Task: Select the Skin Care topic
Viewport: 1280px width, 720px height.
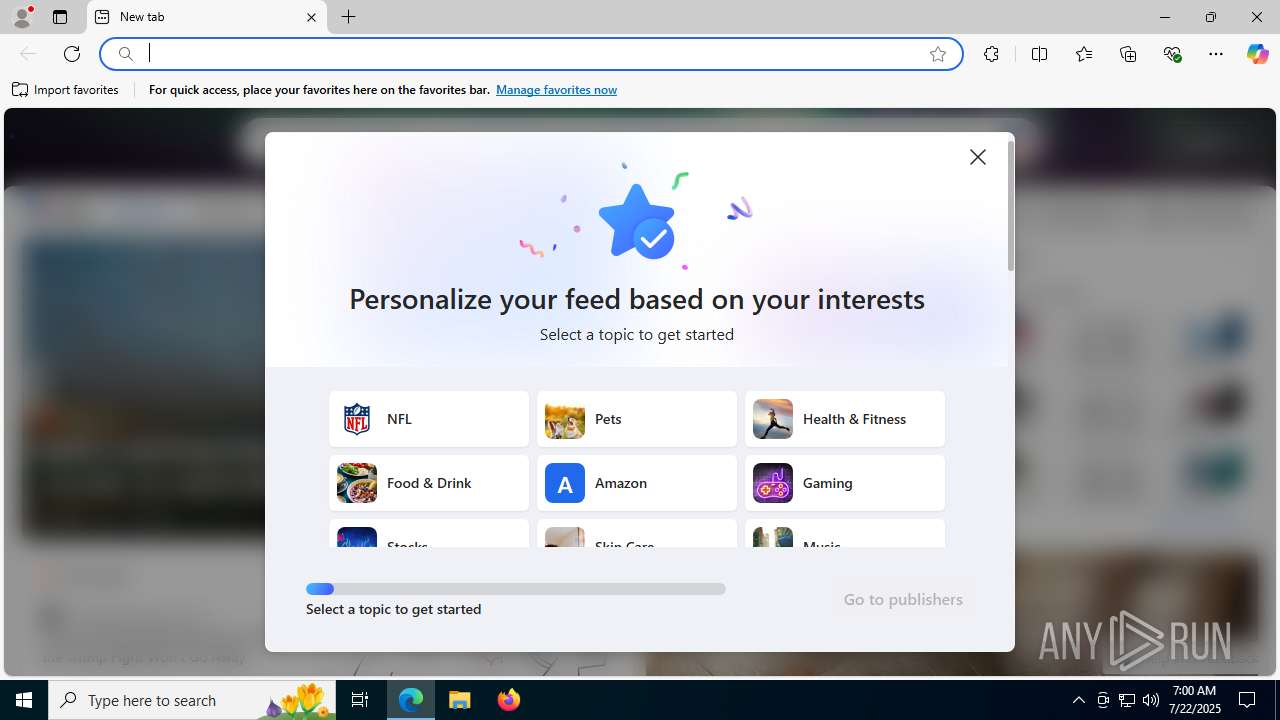Action: [x=637, y=533]
